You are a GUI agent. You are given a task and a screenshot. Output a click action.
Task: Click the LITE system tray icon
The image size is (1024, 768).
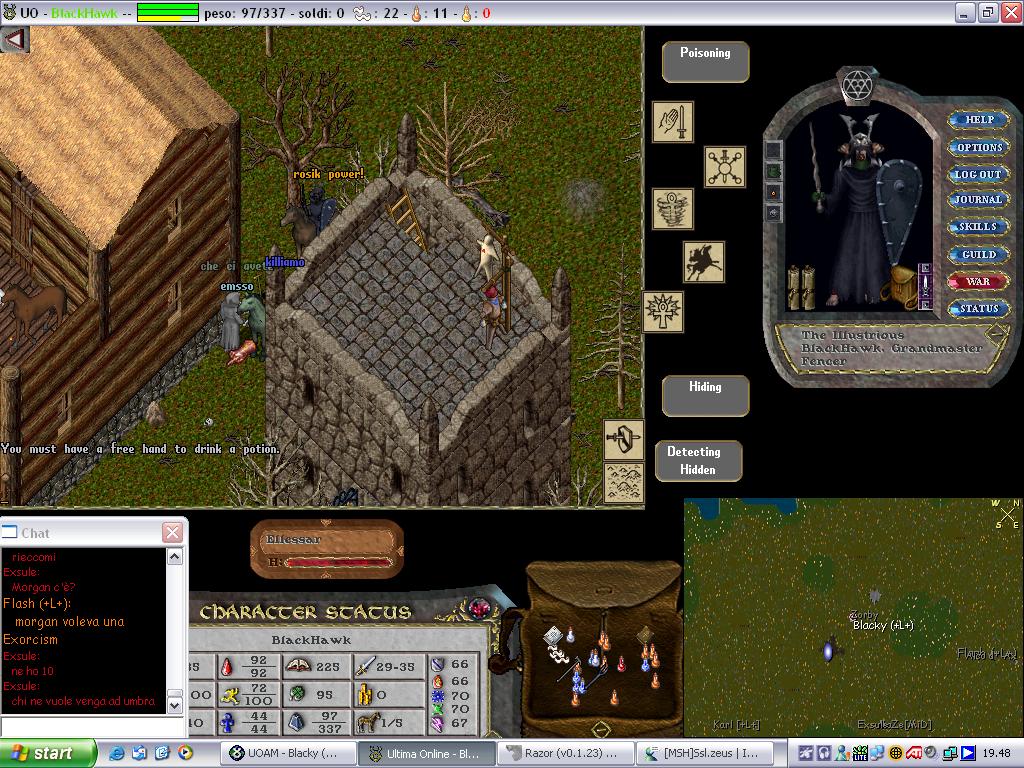[860, 754]
